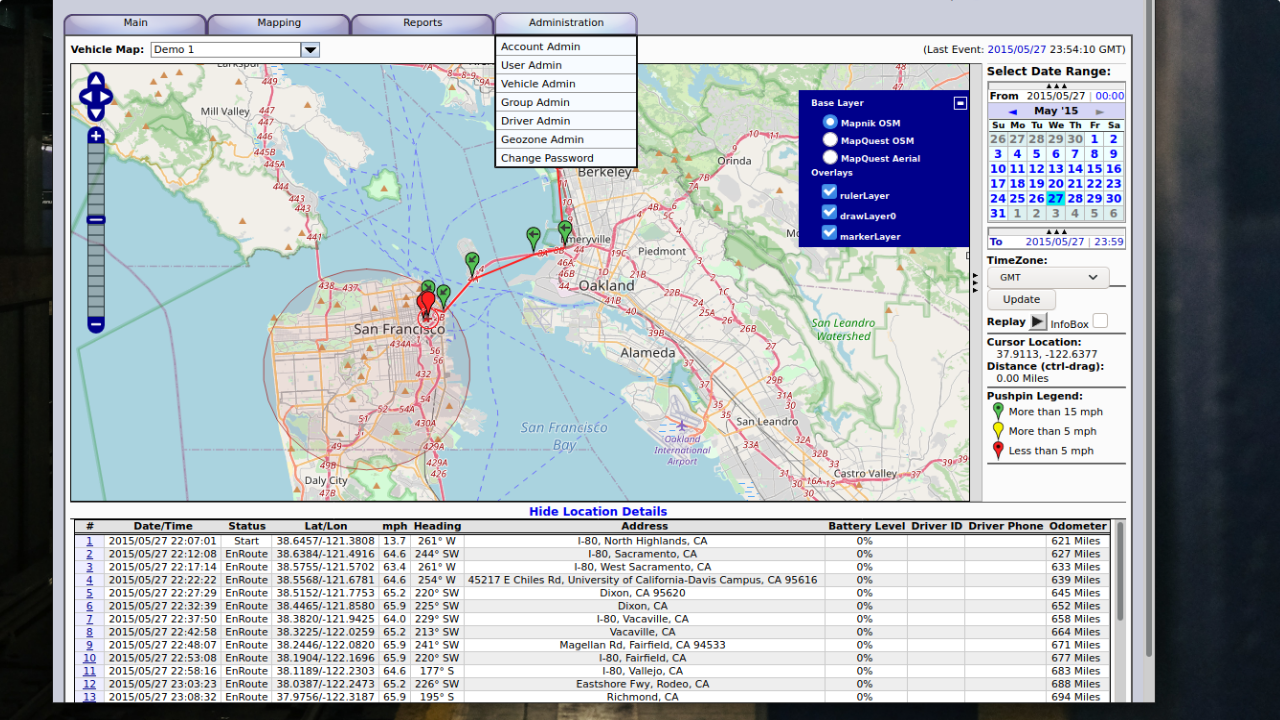The height and width of the screenshot is (720, 1280).
Task: Uncheck the rulerLayer overlay
Action: (x=829, y=192)
